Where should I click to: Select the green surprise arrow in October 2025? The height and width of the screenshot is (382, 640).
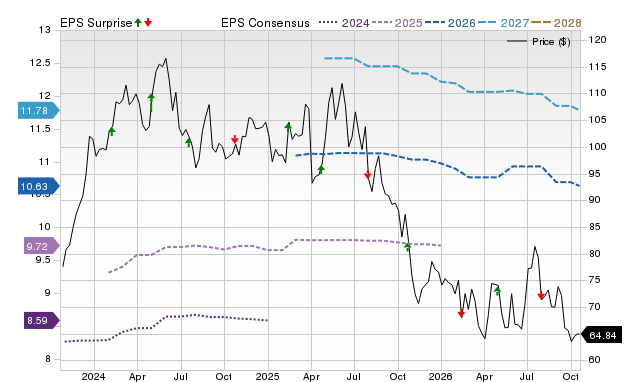(x=407, y=246)
